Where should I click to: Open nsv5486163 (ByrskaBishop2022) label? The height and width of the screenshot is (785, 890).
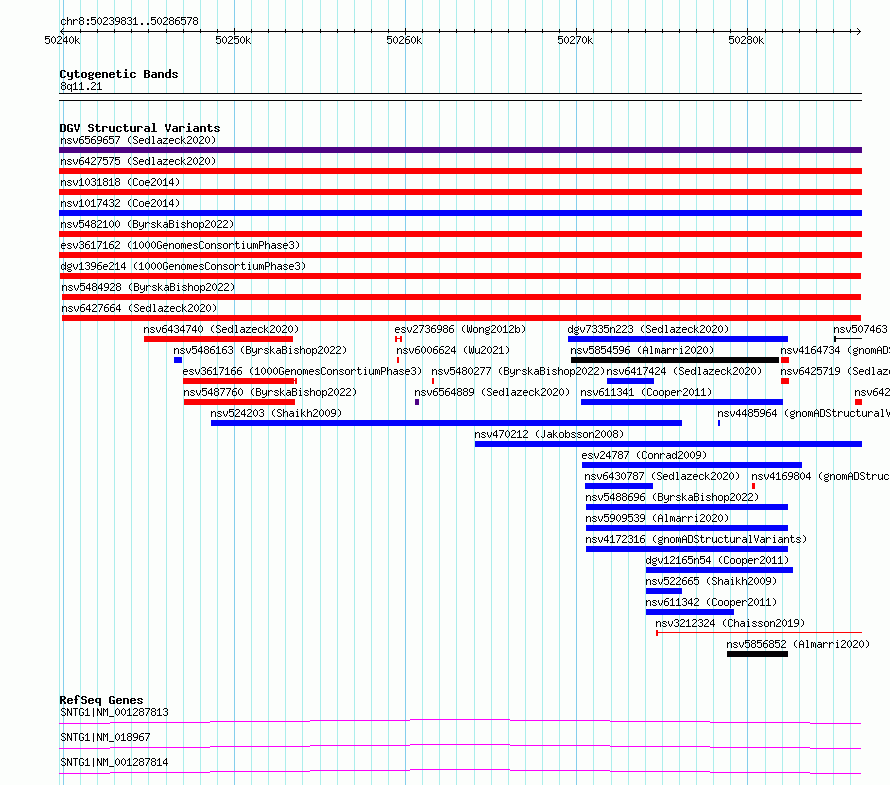(x=260, y=350)
